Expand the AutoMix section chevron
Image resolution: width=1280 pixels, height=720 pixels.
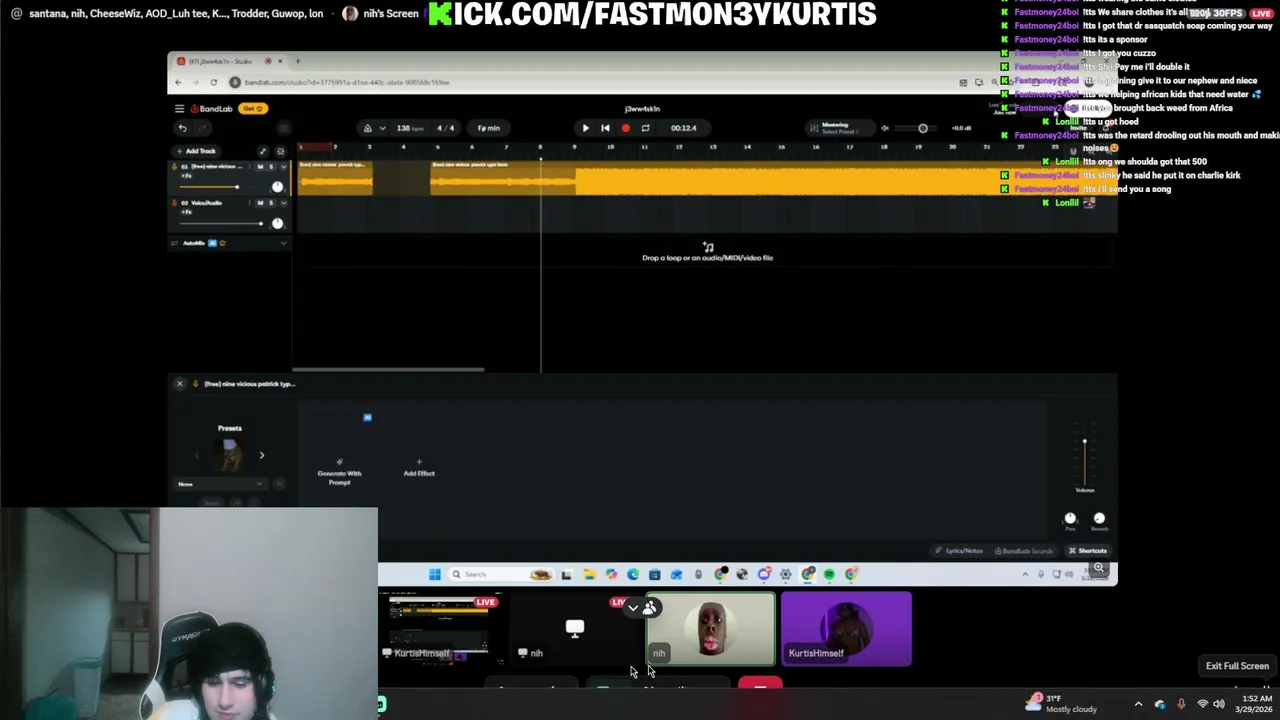click(283, 243)
